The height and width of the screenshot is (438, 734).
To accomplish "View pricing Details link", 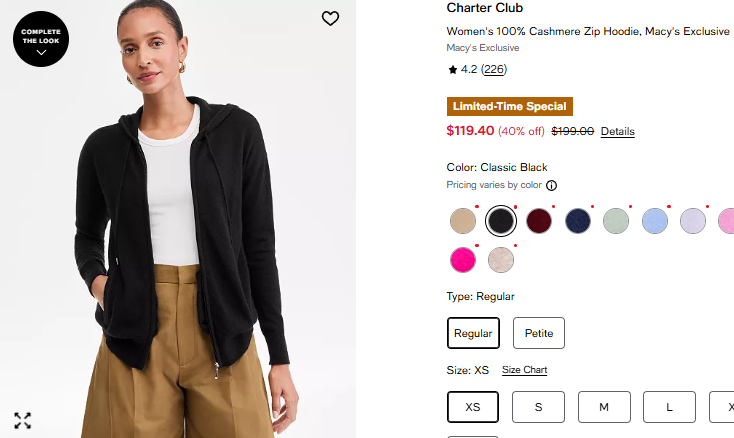I will pos(617,131).
